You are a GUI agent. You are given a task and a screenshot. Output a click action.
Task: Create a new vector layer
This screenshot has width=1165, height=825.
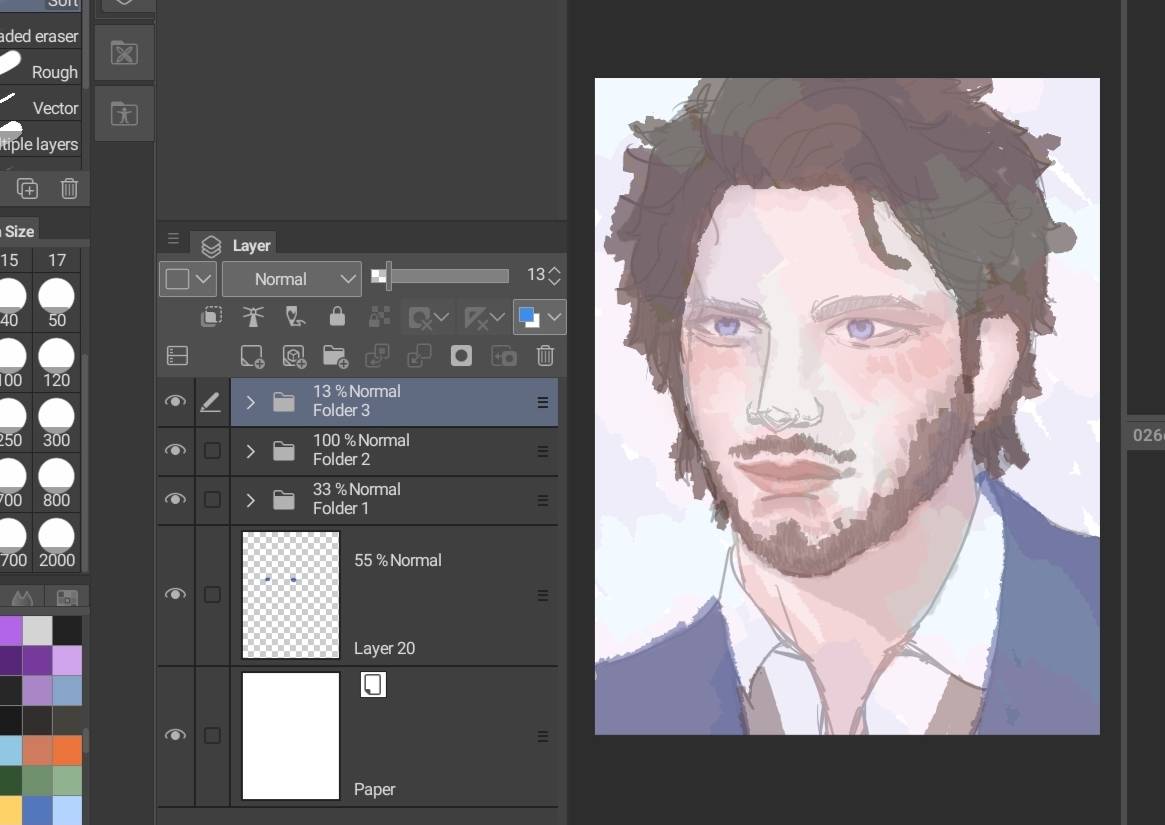(x=294, y=356)
